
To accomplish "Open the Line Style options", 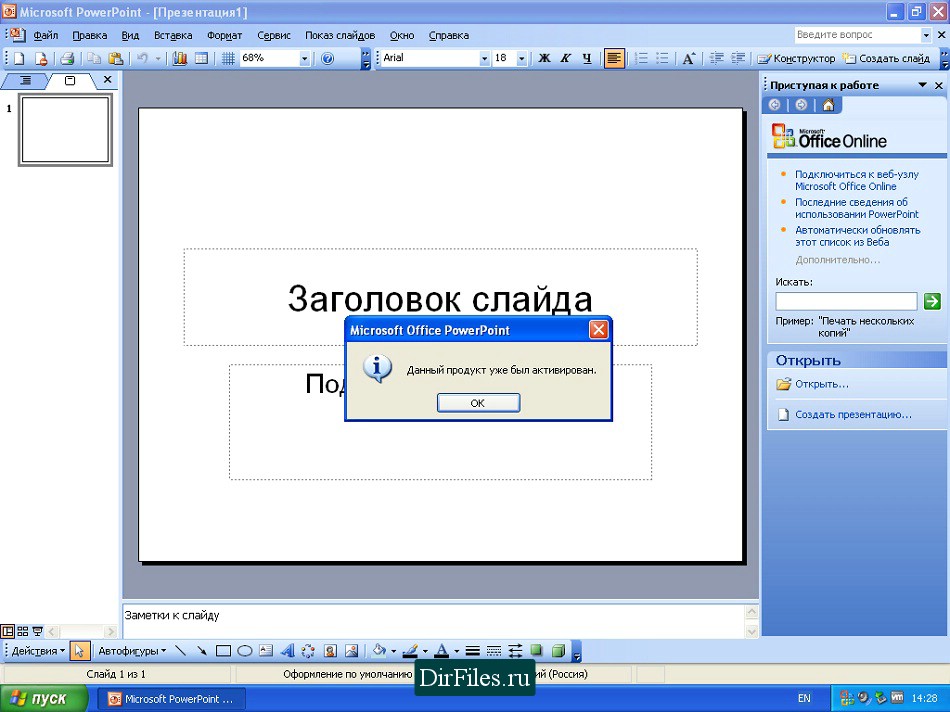I will pos(473,651).
